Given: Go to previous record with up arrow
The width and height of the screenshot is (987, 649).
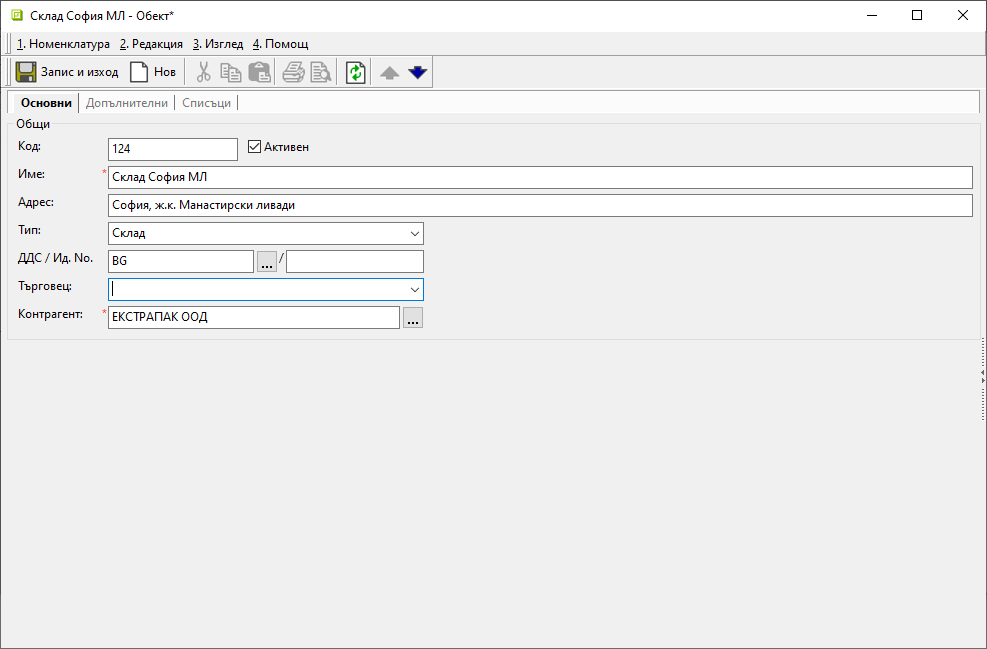Looking at the screenshot, I should [390, 73].
